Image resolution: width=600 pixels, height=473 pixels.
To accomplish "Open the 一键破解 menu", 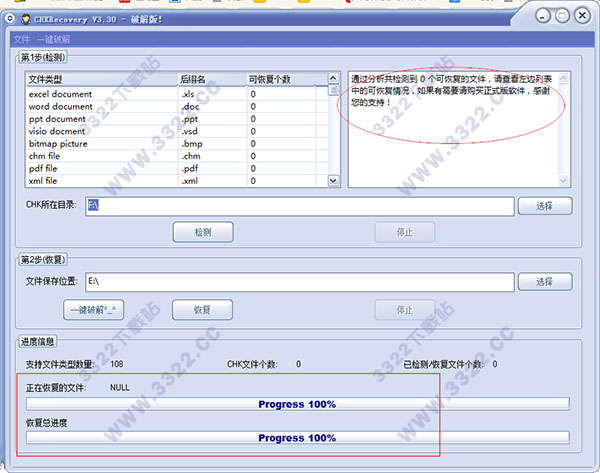I will 54,39.
